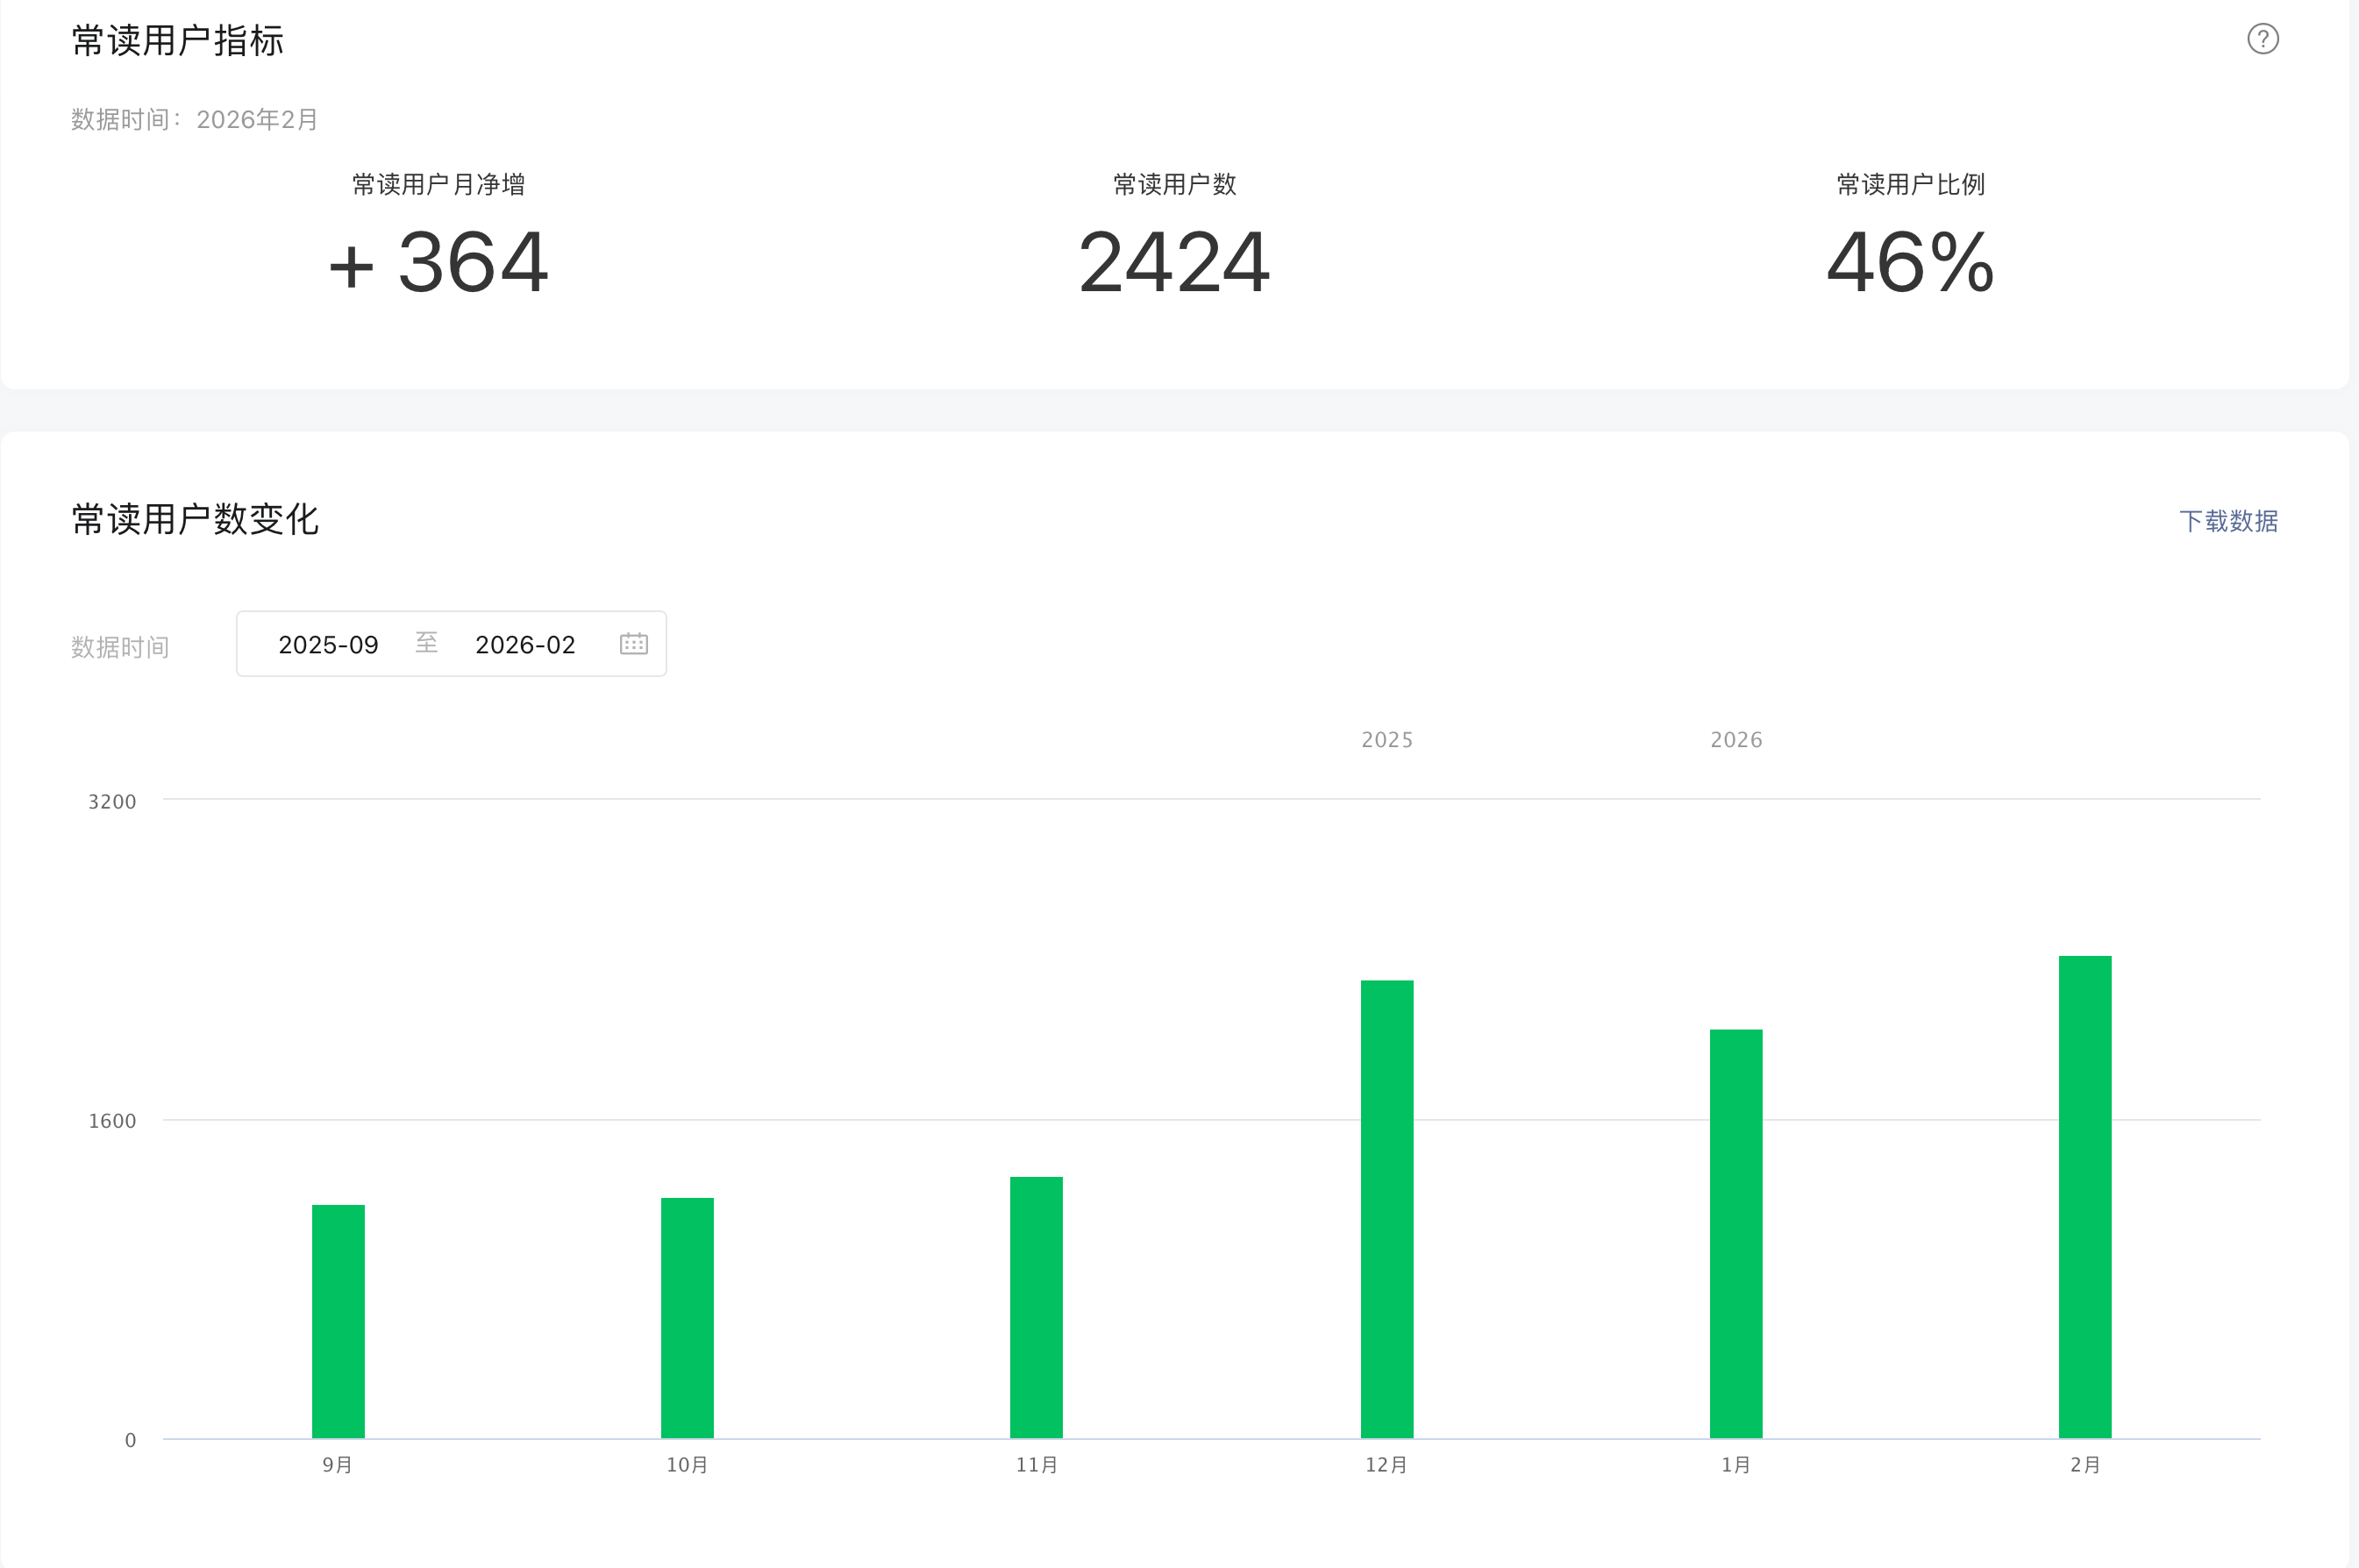Click the help question mark icon

(2262, 39)
